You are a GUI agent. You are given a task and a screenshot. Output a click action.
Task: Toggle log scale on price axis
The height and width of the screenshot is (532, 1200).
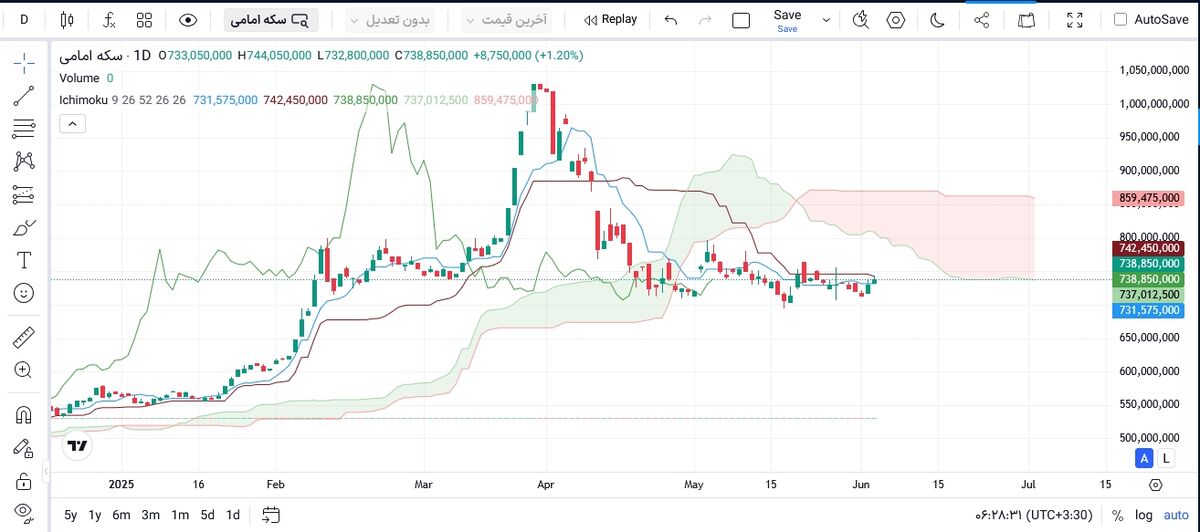[x=1143, y=514]
